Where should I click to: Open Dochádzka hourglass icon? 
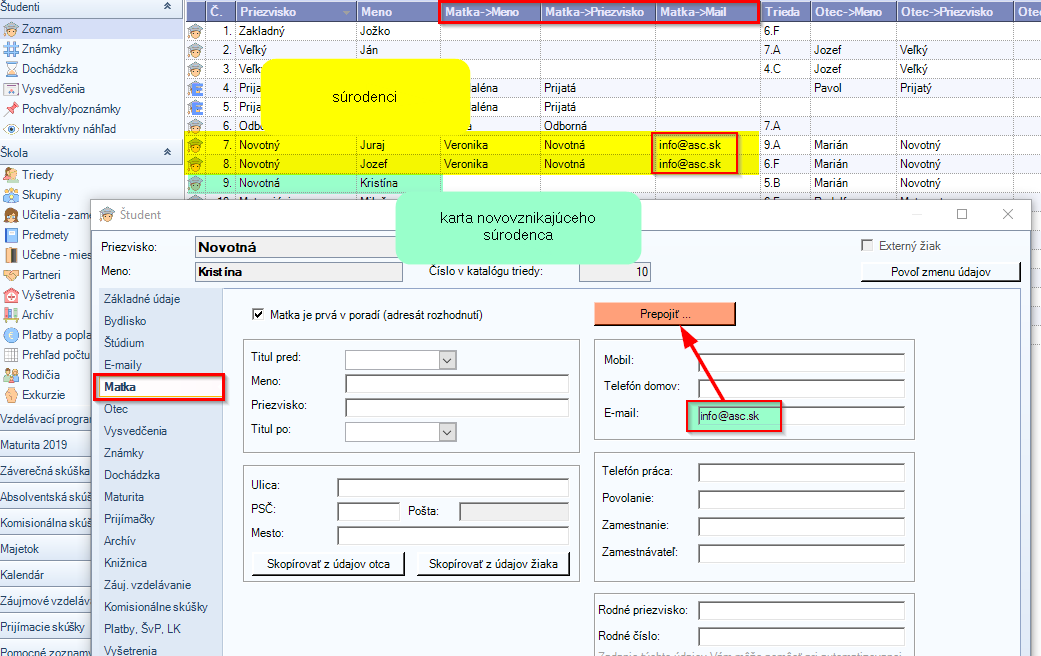tap(11, 69)
